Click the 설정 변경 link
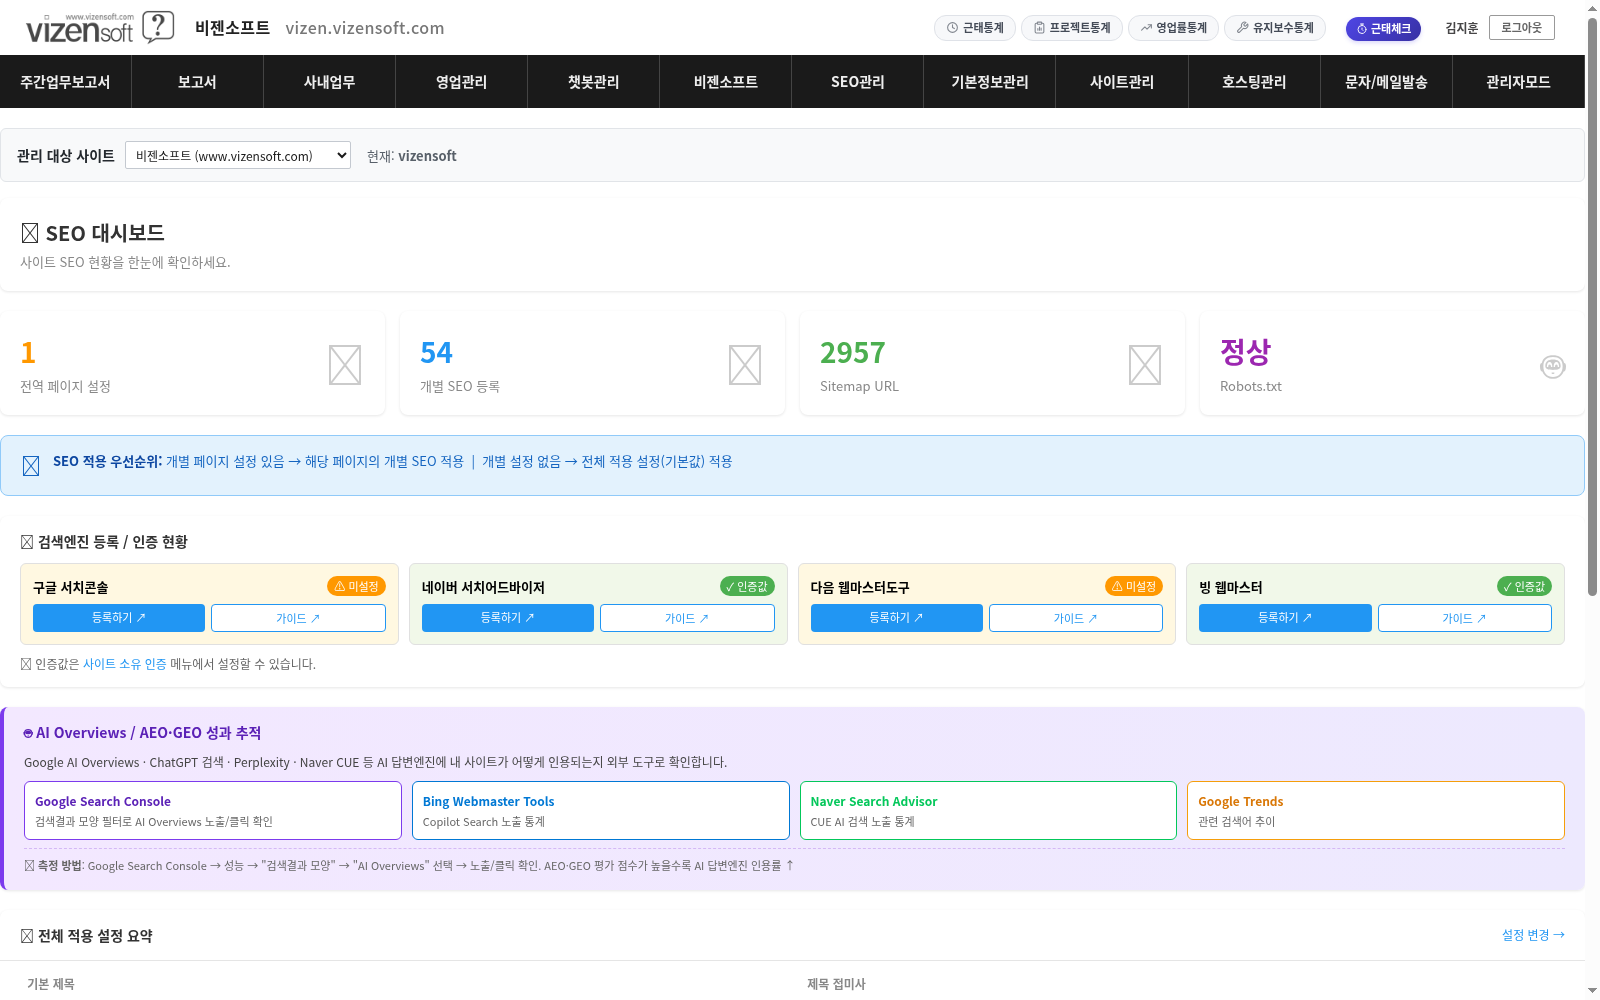The image size is (1600, 1000). (x=1533, y=935)
